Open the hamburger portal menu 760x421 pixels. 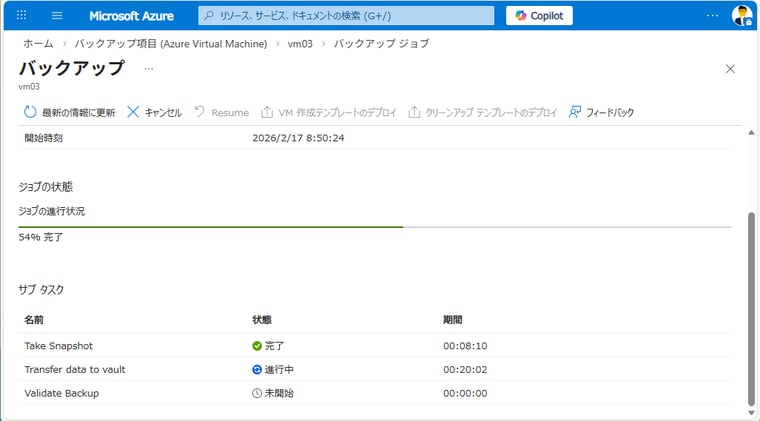point(57,16)
